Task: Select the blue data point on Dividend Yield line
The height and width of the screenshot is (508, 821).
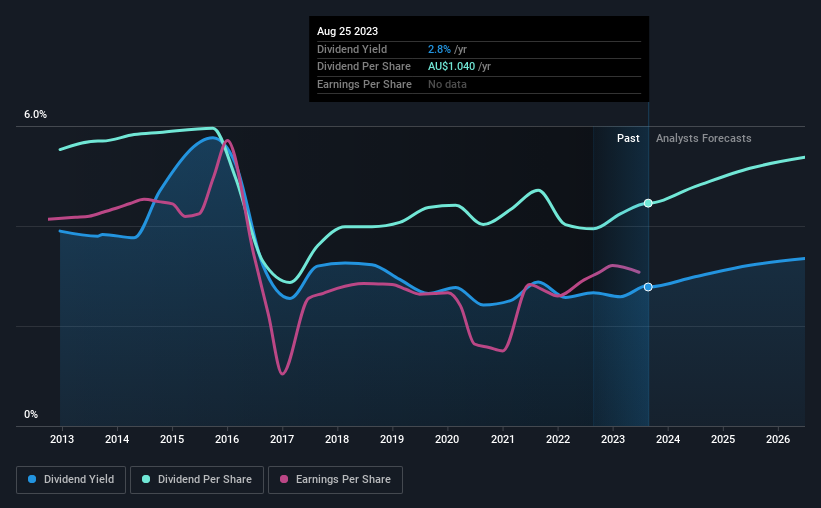Action: coord(648,287)
